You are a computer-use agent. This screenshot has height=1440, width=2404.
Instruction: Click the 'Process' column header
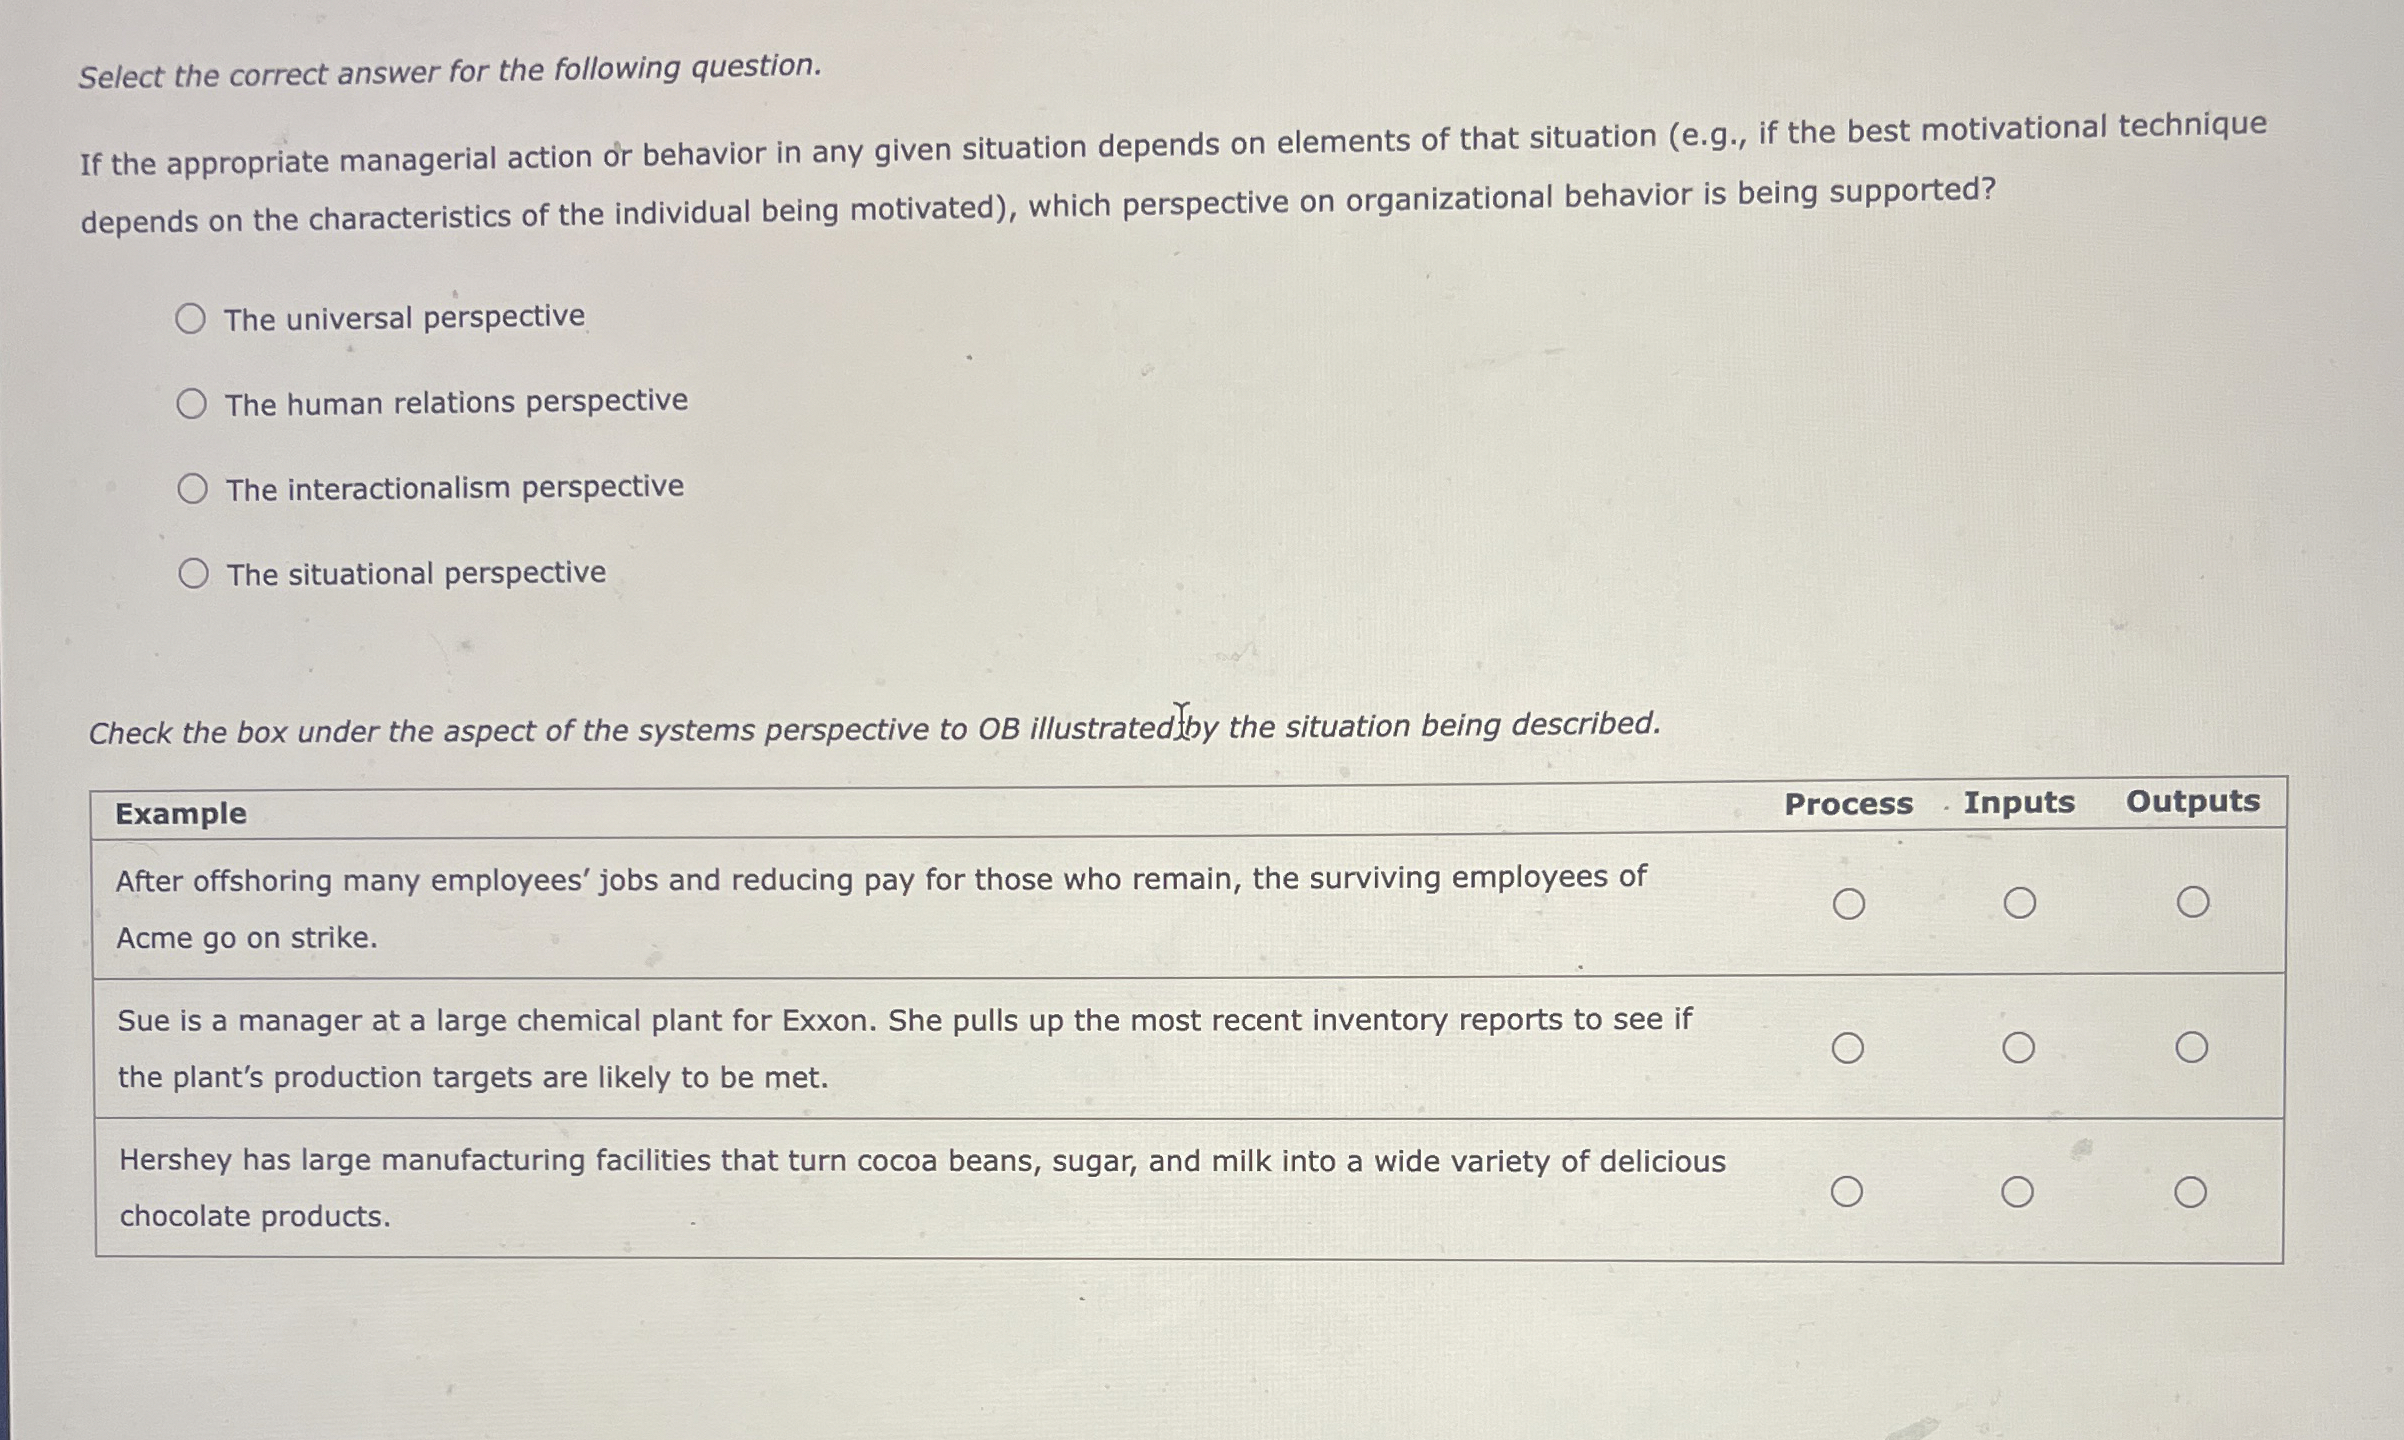(x=1848, y=804)
